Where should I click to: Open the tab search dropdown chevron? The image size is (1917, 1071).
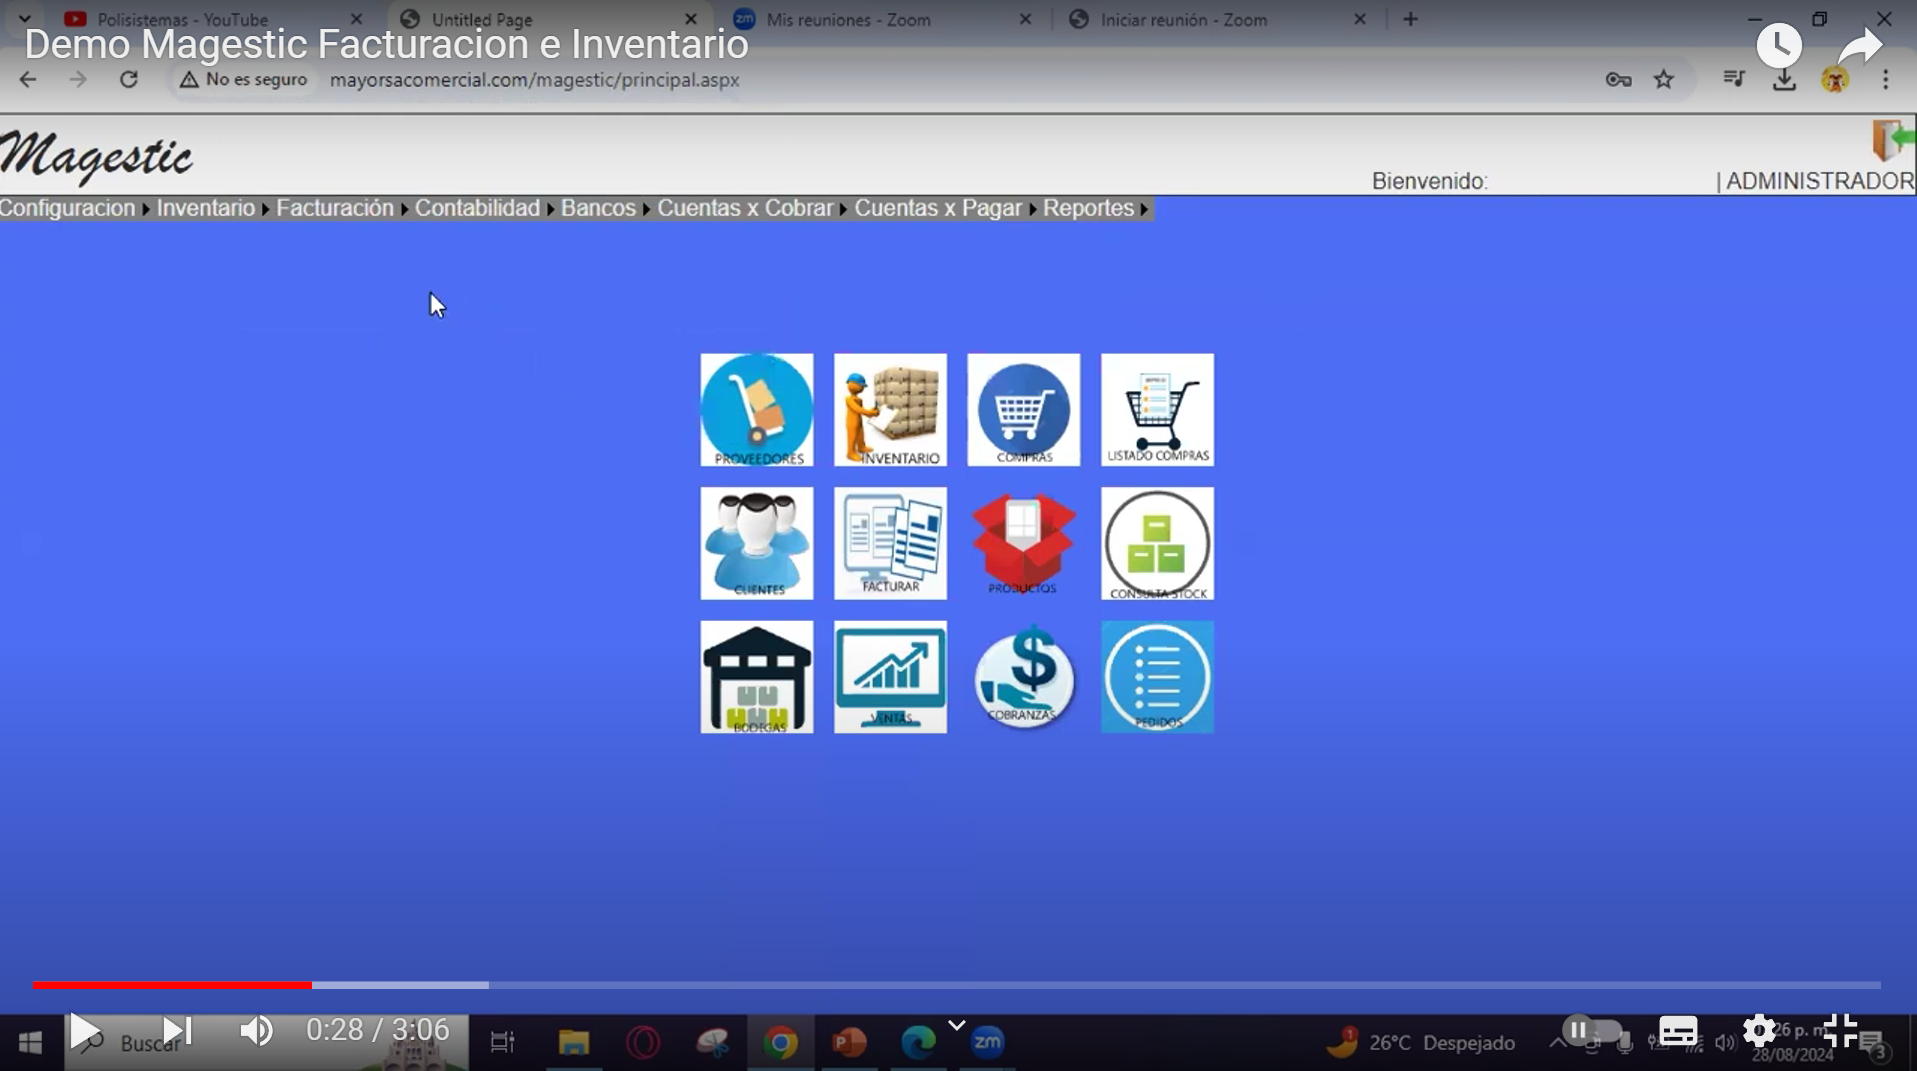pos(25,19)
